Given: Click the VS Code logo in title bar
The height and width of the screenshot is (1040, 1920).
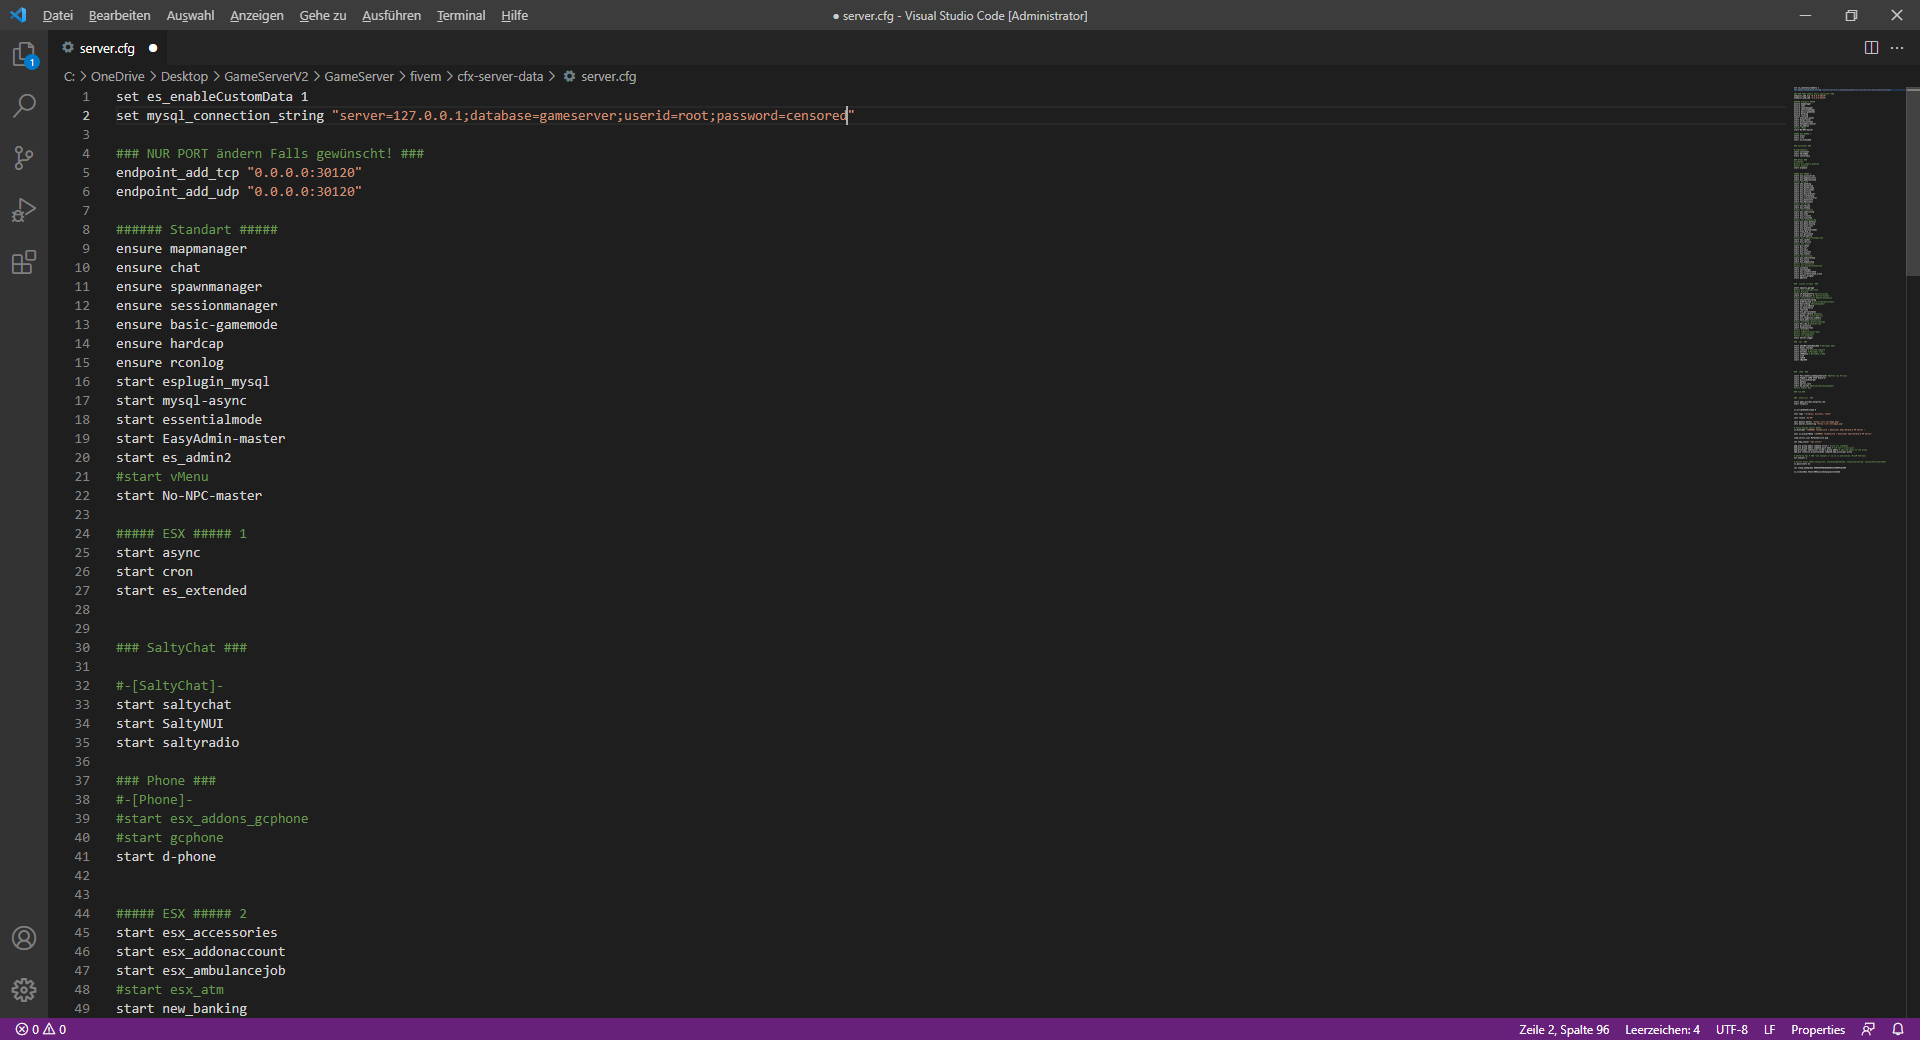Looking at the screenshot, I should [x=18, y=15].
